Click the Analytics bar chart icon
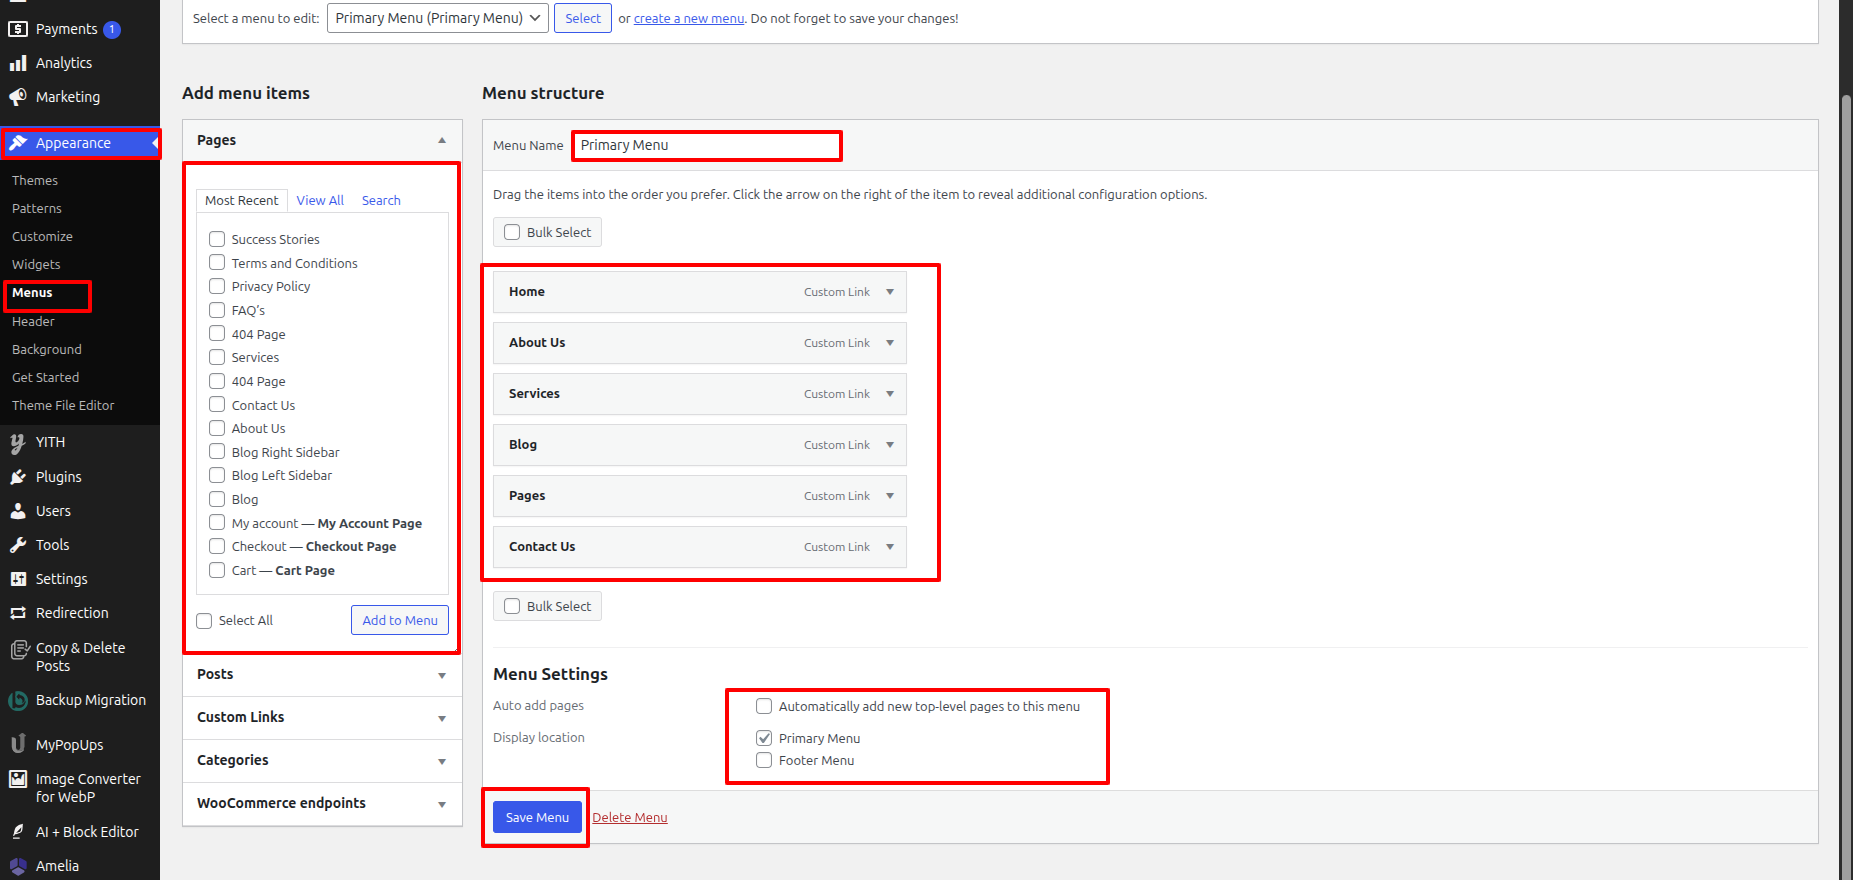 point(18,63)
